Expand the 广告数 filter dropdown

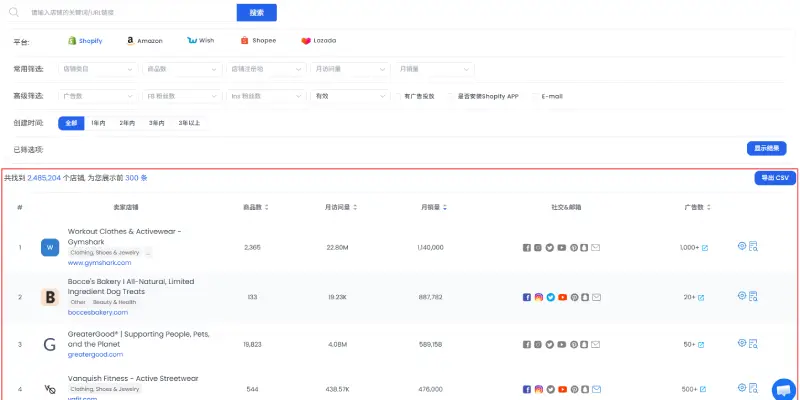click(98, 96)
